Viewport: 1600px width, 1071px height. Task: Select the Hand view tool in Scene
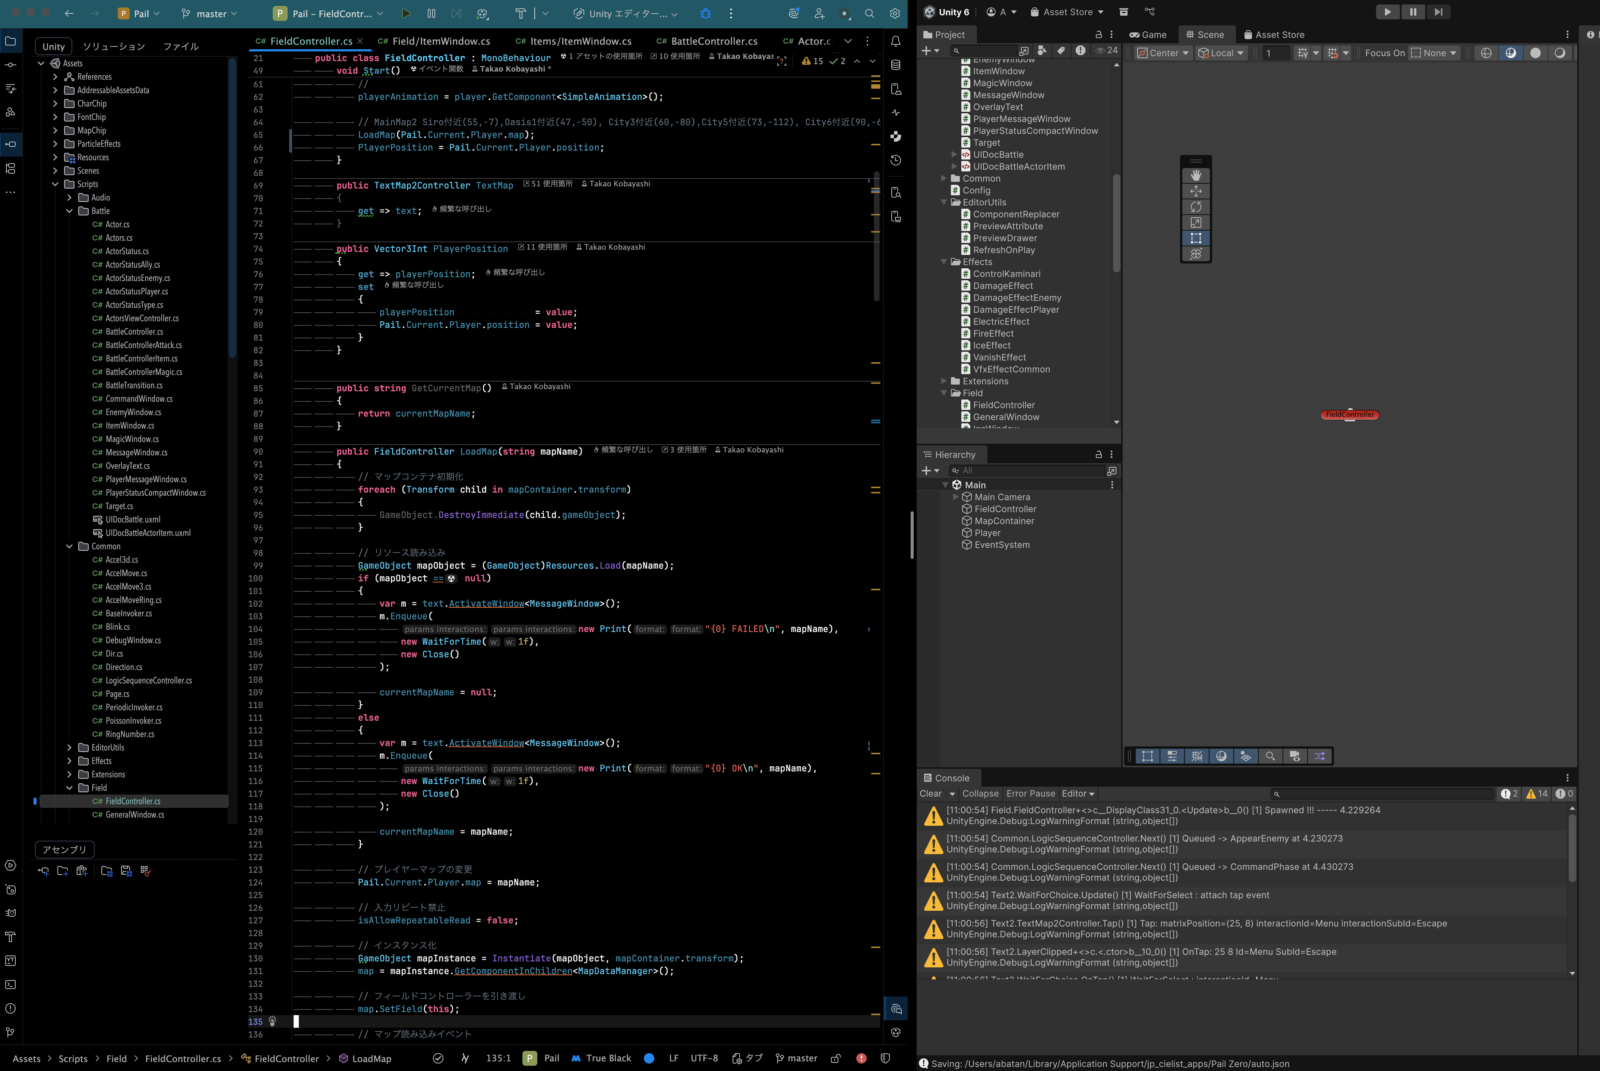1195,175
